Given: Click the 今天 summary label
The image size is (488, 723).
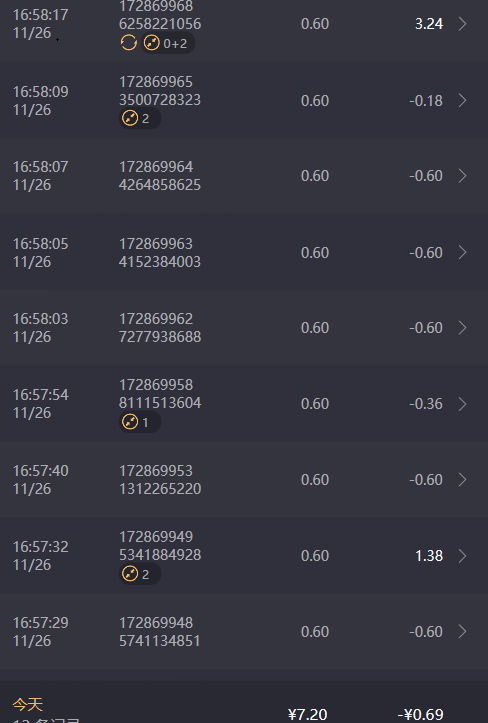Looking at the screenshot, I should pyautogui.click(x=28, y=704).
